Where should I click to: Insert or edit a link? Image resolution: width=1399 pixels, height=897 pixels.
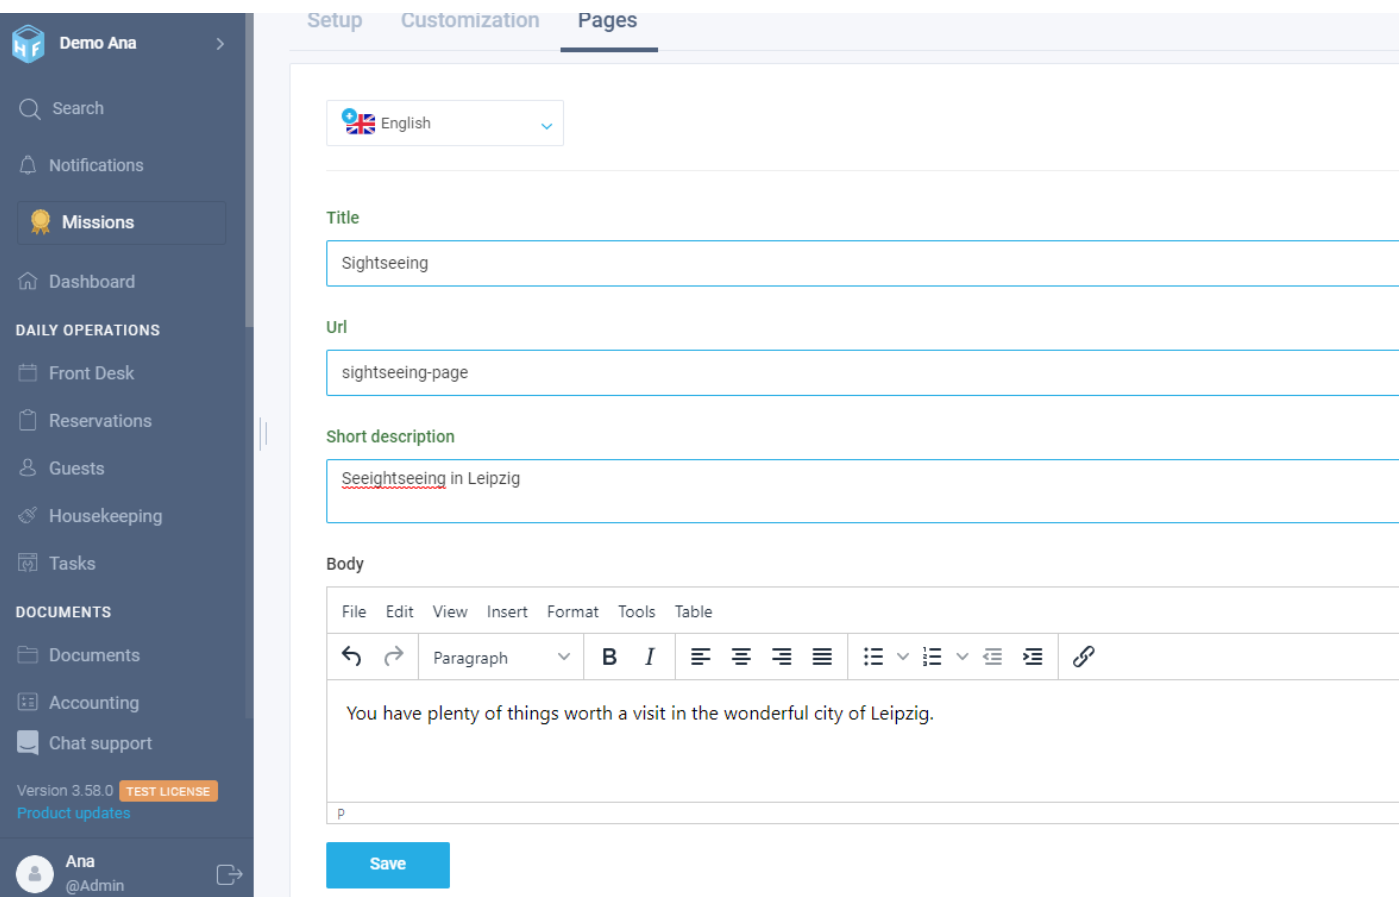1083,657
